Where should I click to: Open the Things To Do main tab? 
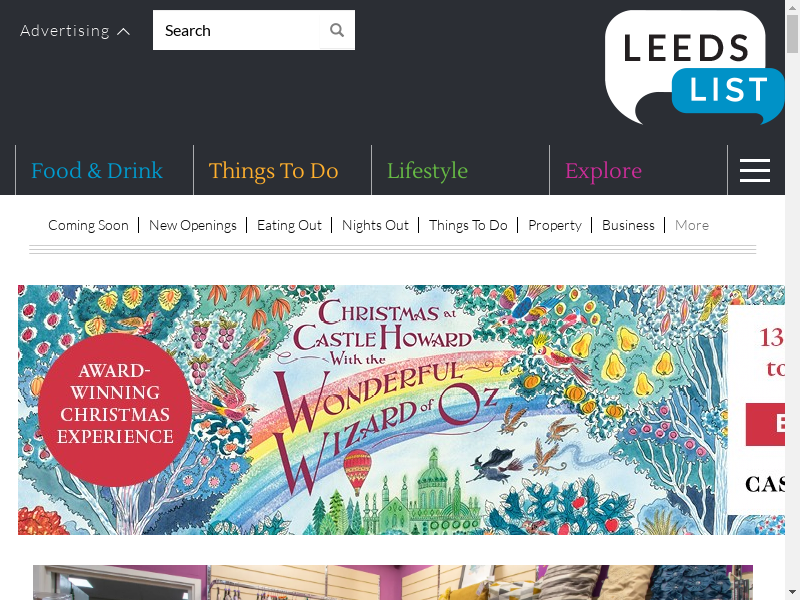point(273,170)
